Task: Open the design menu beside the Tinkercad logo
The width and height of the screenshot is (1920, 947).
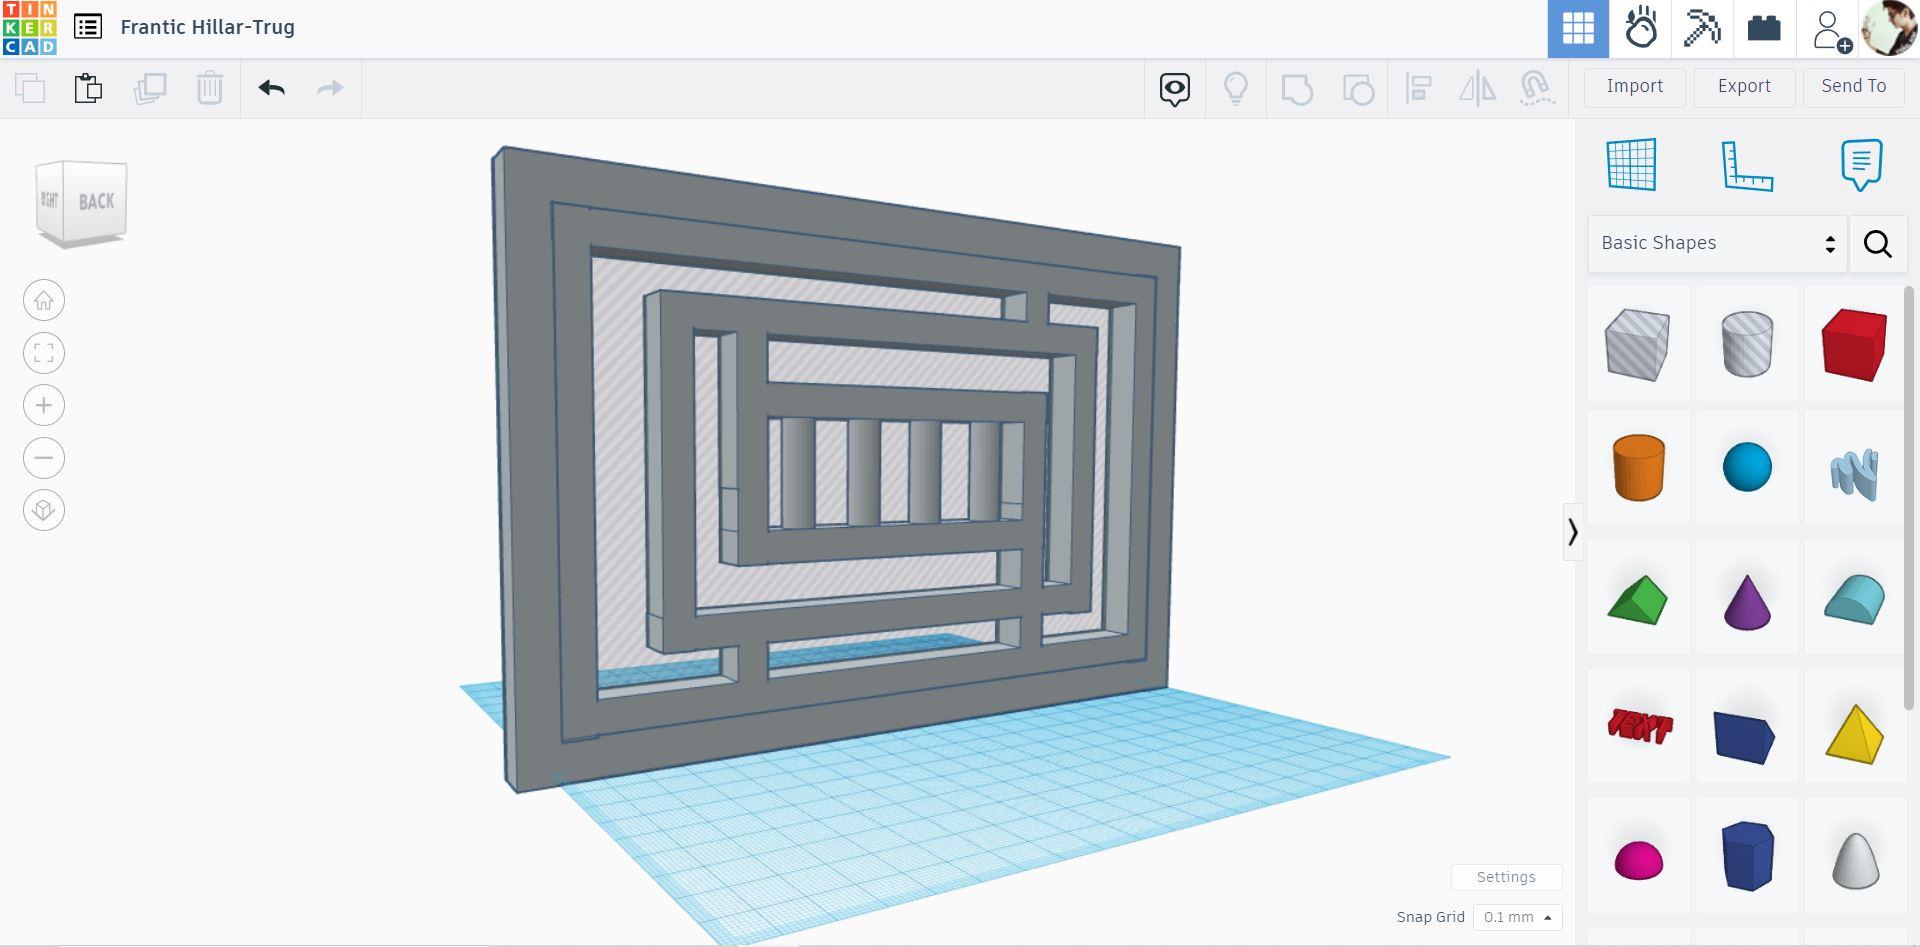Action: click(88, 27)
